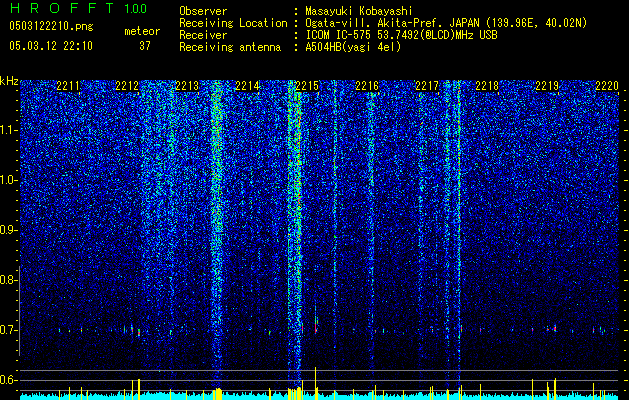Click the Observer label
The width and height of the screenshot is (629, 400).
(x=203, y=11)
